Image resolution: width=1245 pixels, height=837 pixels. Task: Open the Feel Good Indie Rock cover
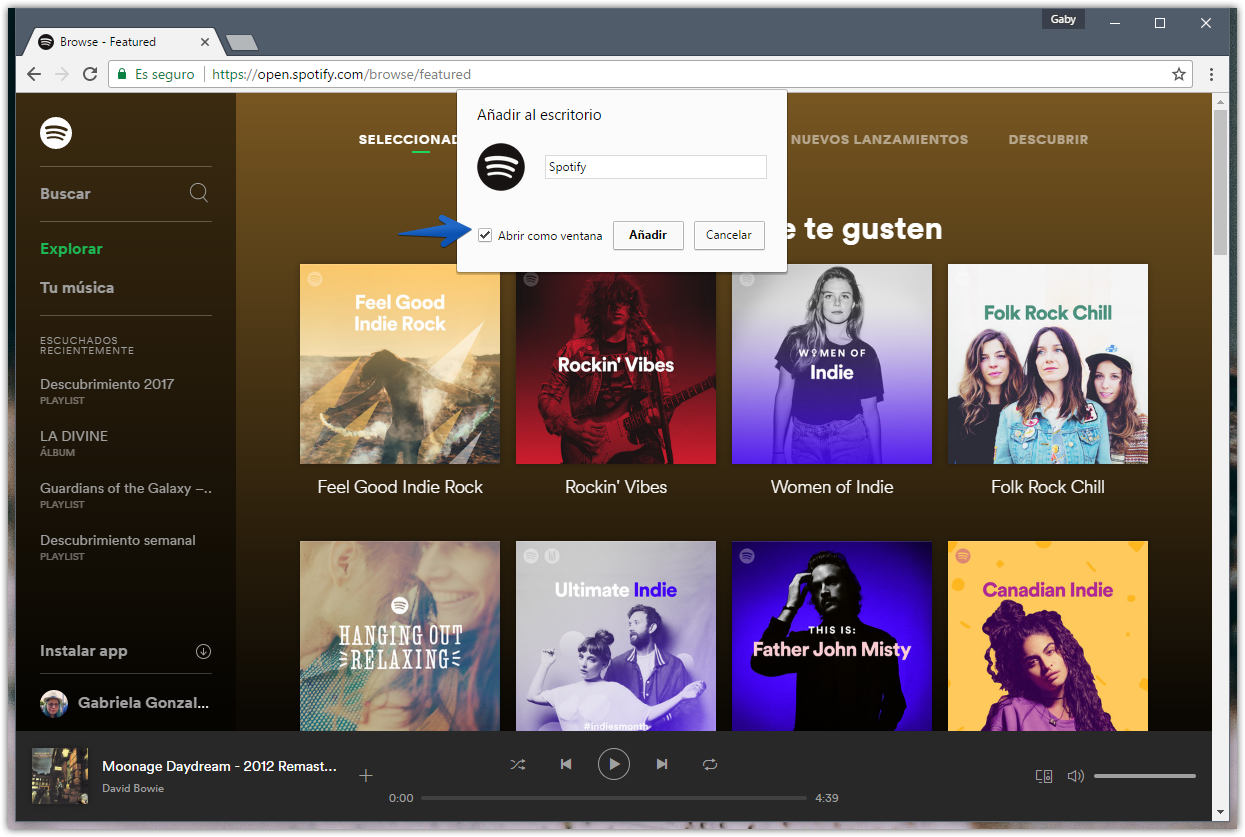click(x=400, y=364)
